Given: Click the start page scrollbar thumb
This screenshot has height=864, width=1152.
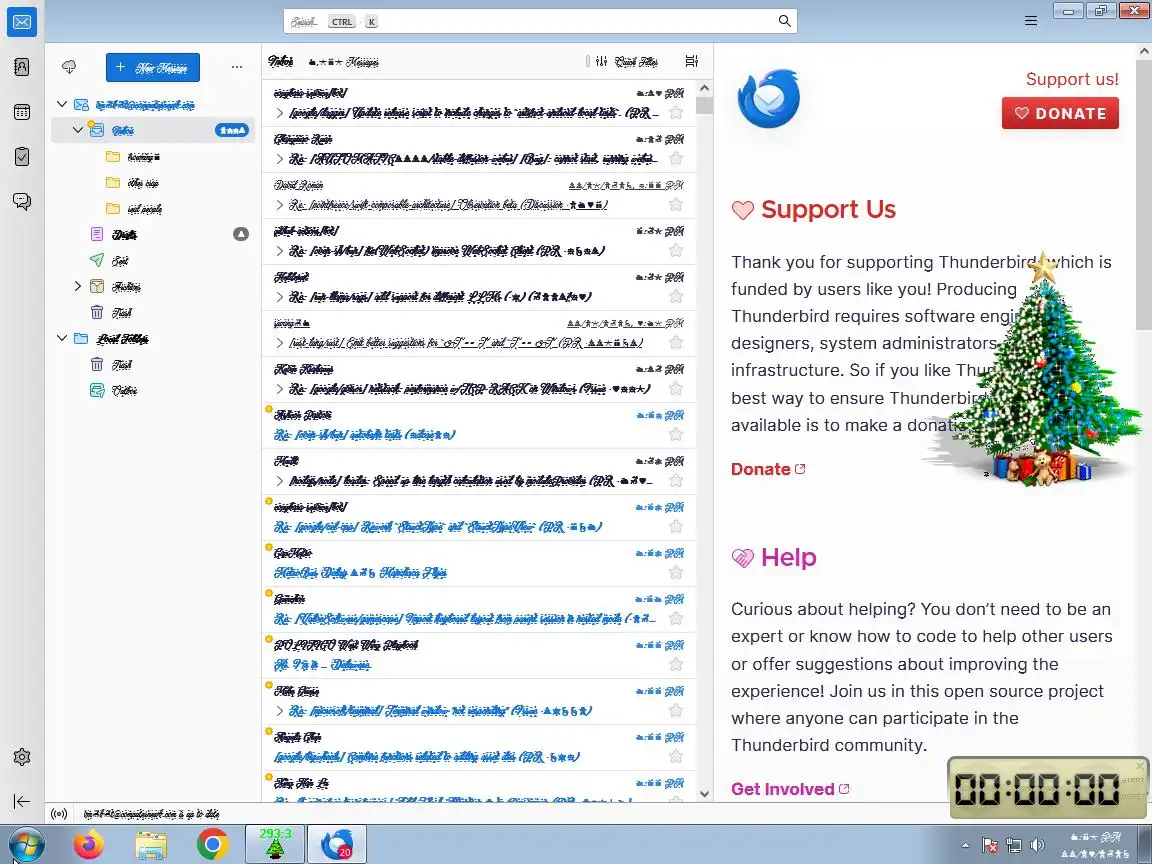Looking at the screenshot, I should [x=1144, y=195].
